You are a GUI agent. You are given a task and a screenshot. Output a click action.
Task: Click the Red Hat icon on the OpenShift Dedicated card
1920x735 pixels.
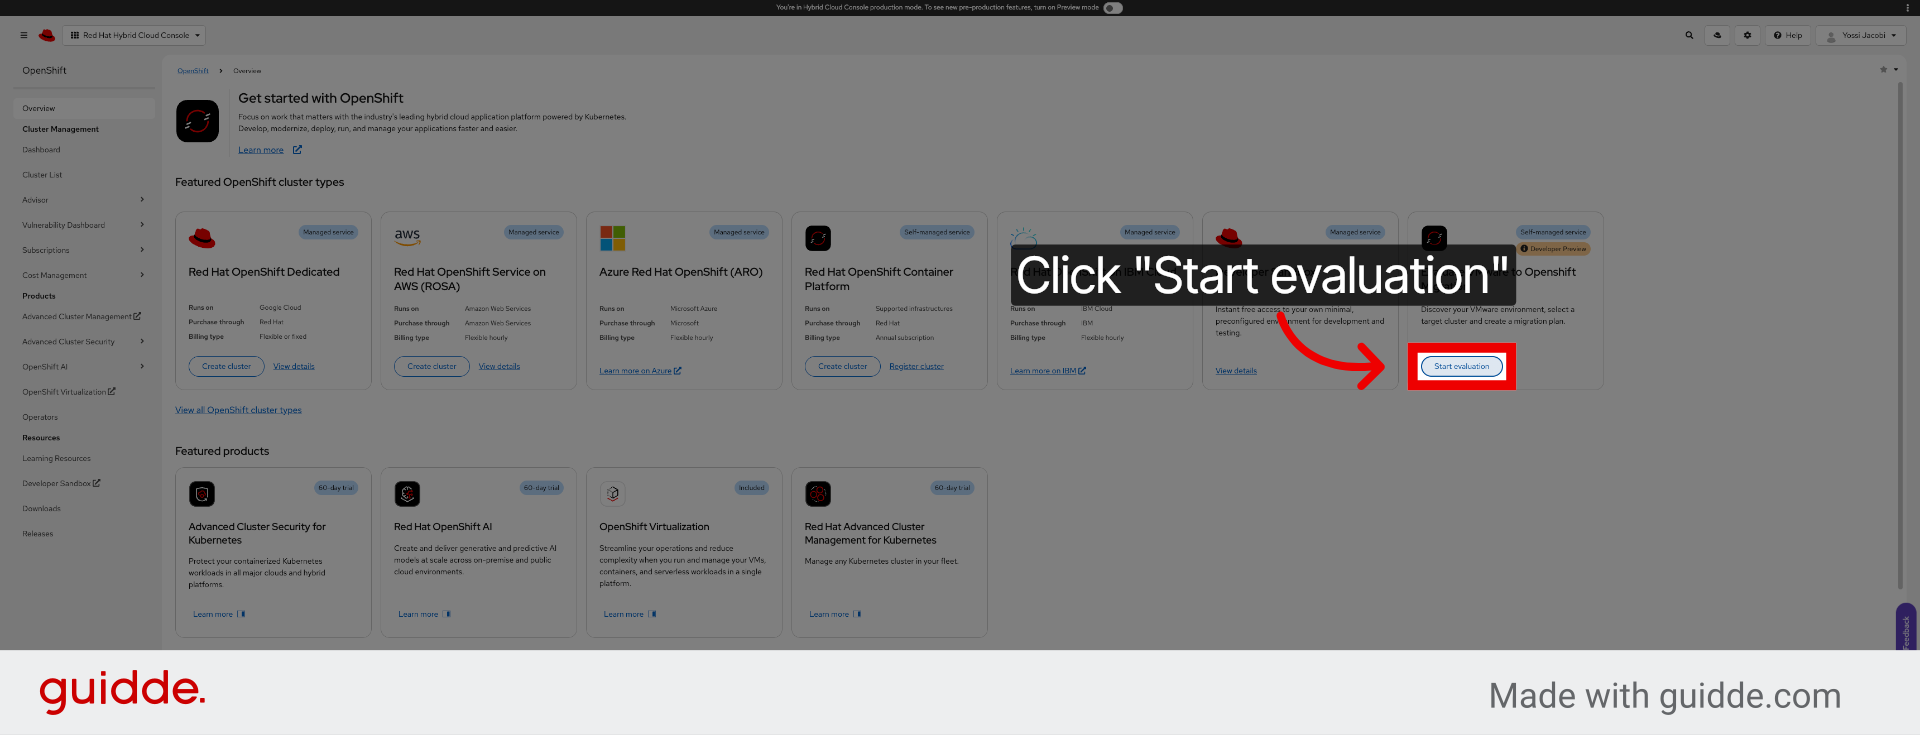click(x=202, y=238)
